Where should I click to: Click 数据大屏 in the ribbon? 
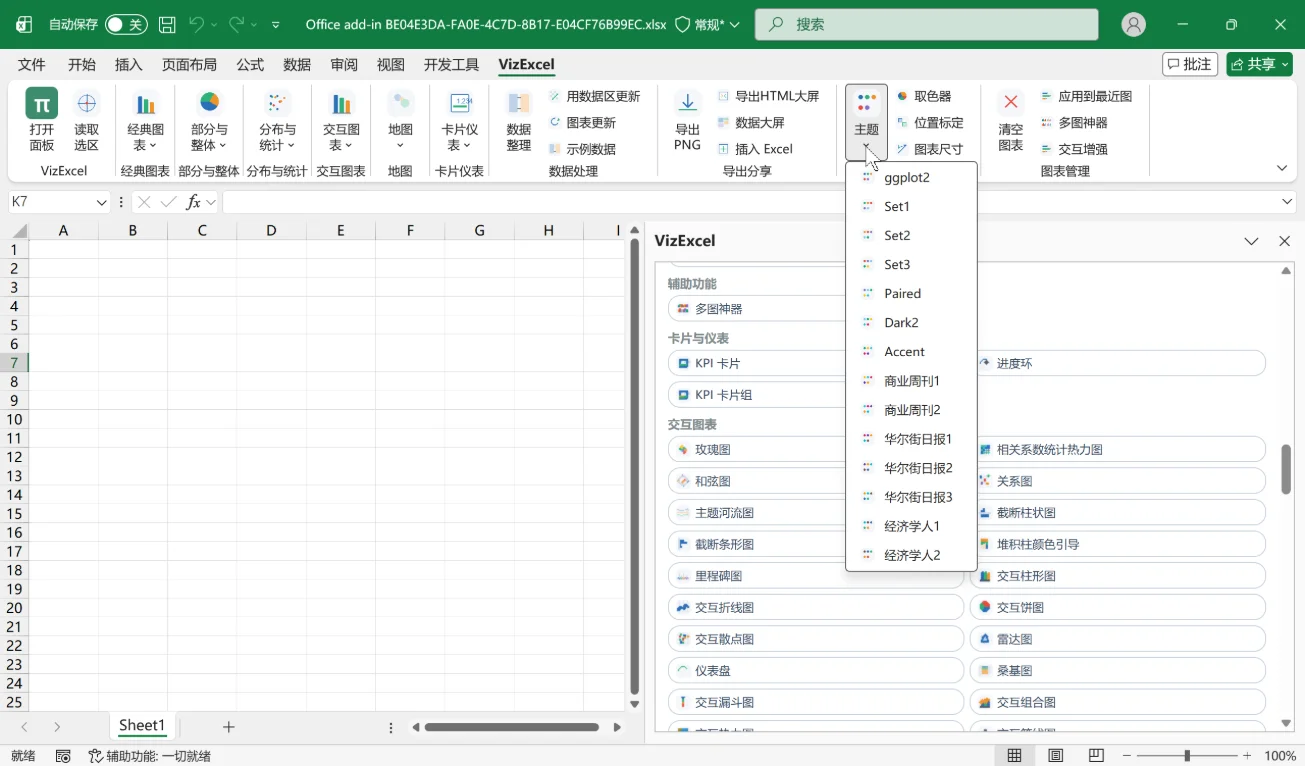point(752,123)
